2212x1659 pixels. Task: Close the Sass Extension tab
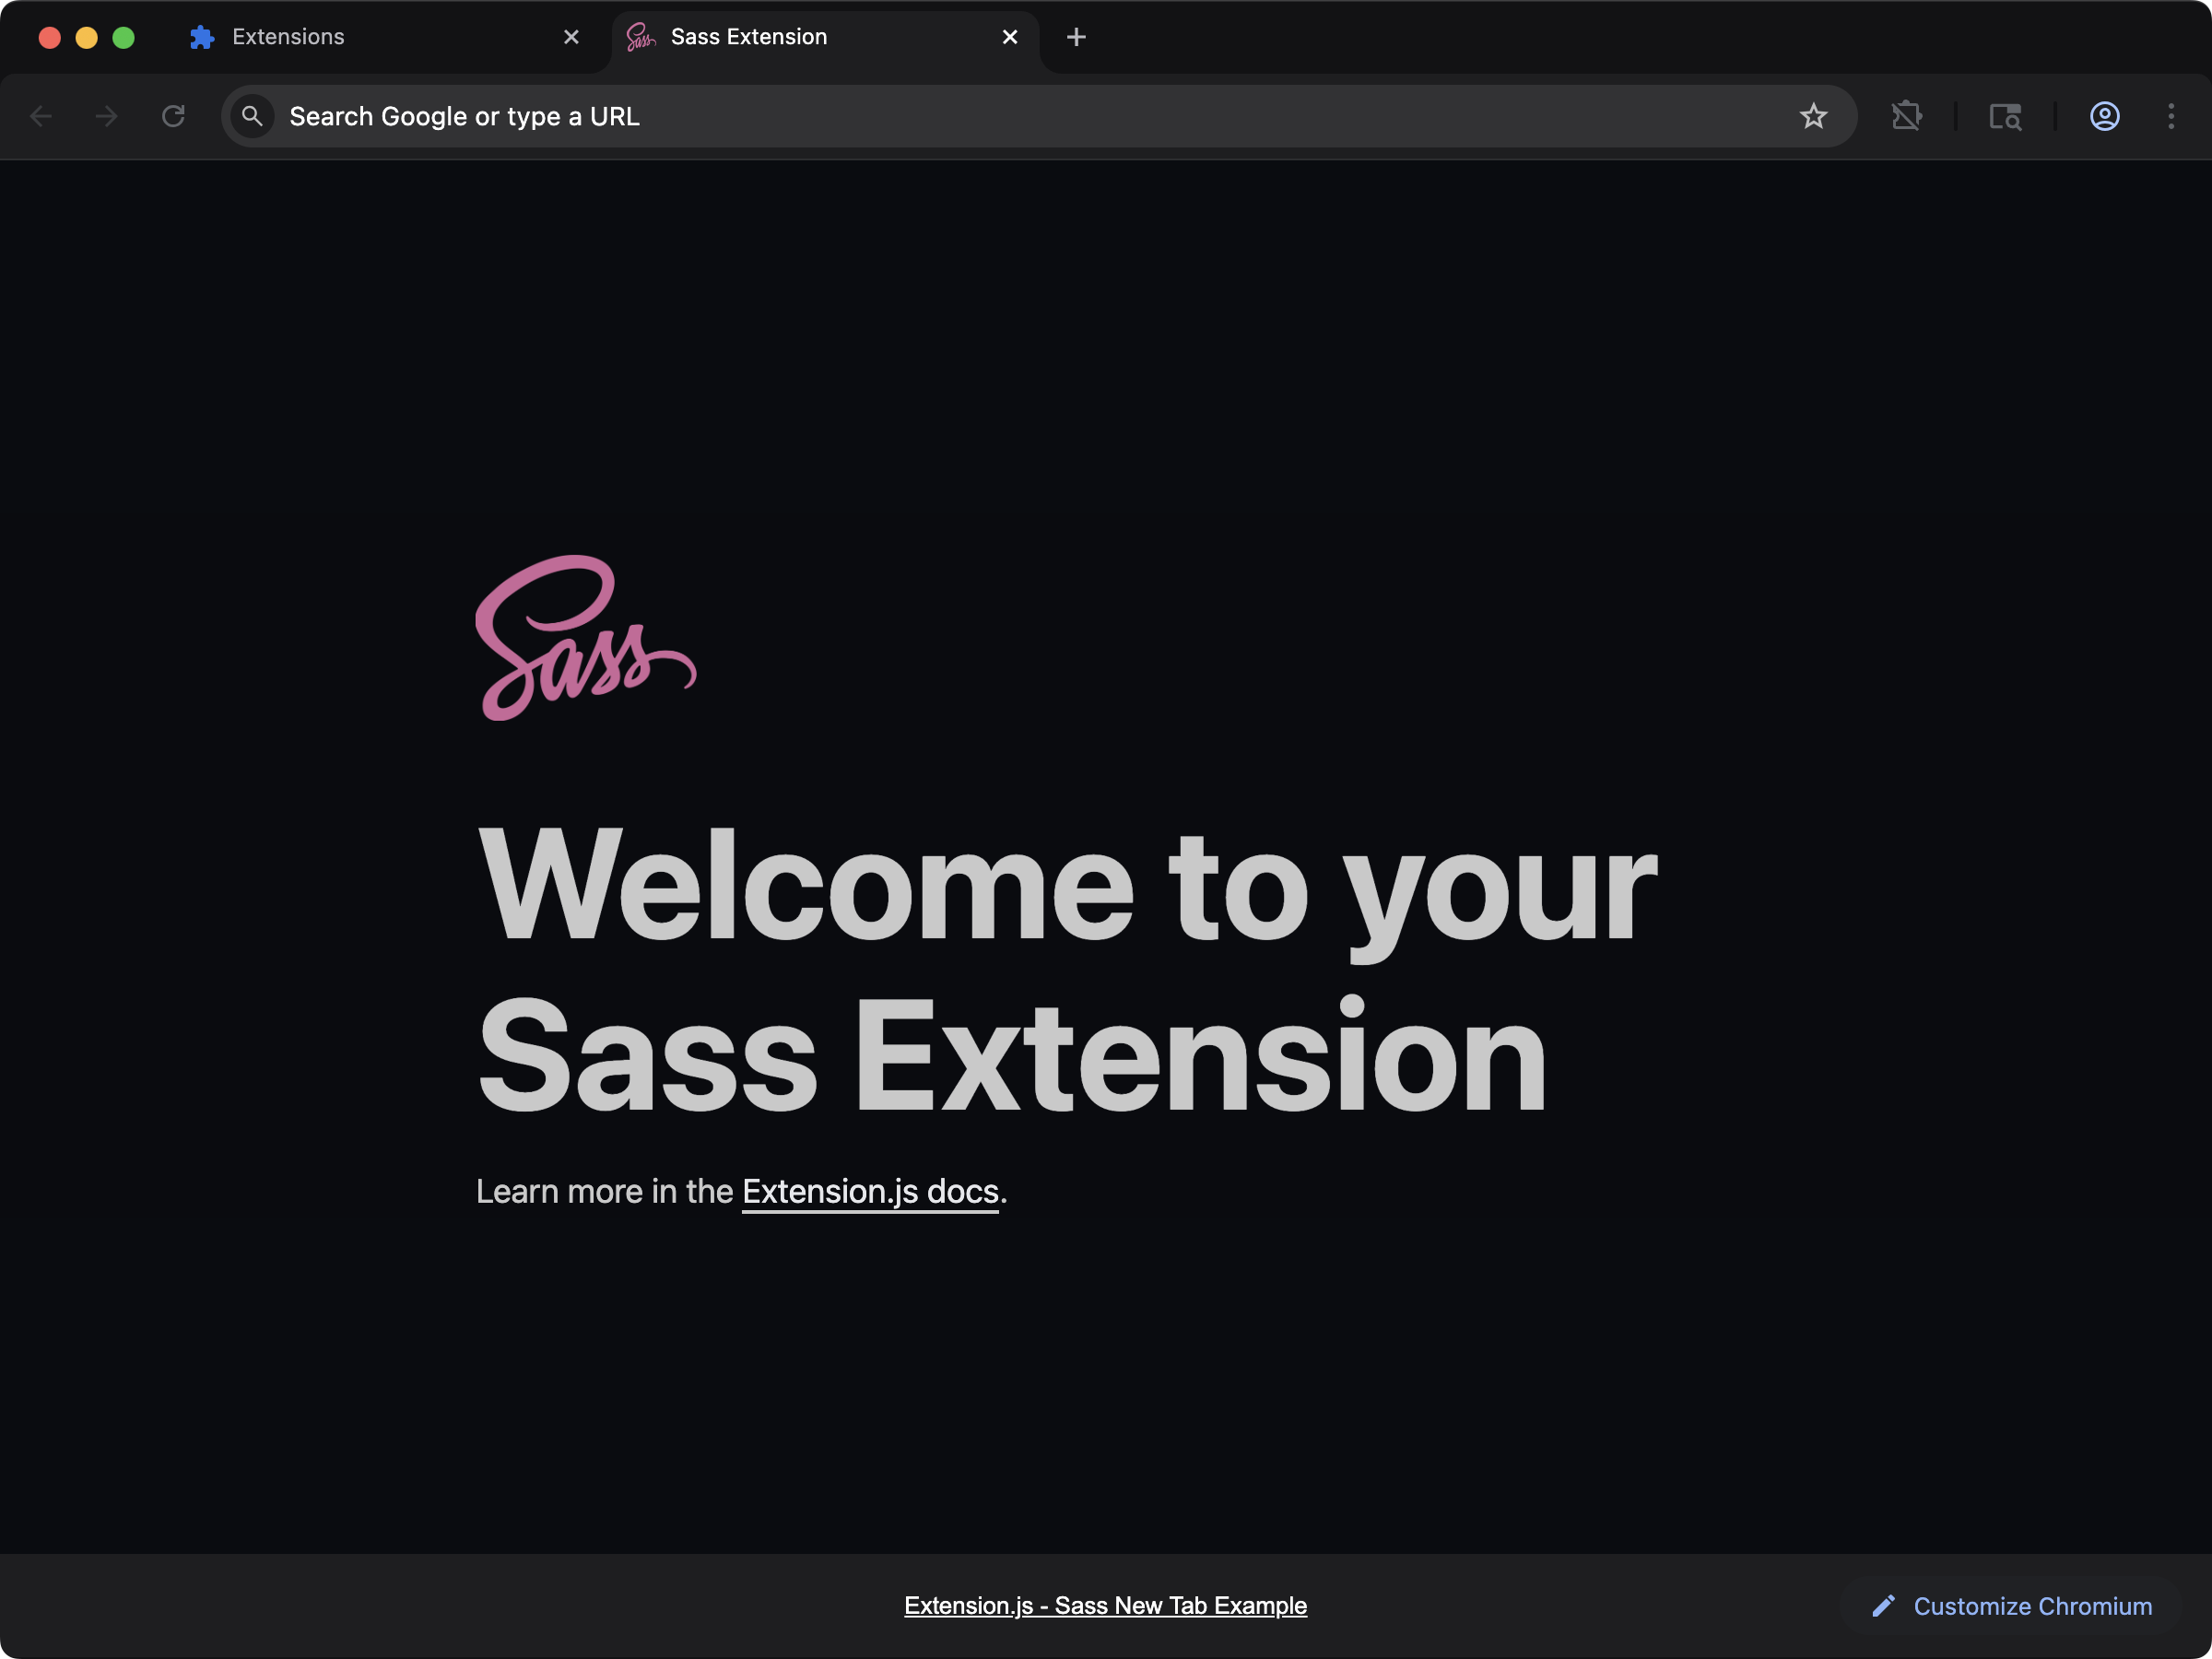(1010, 37)
